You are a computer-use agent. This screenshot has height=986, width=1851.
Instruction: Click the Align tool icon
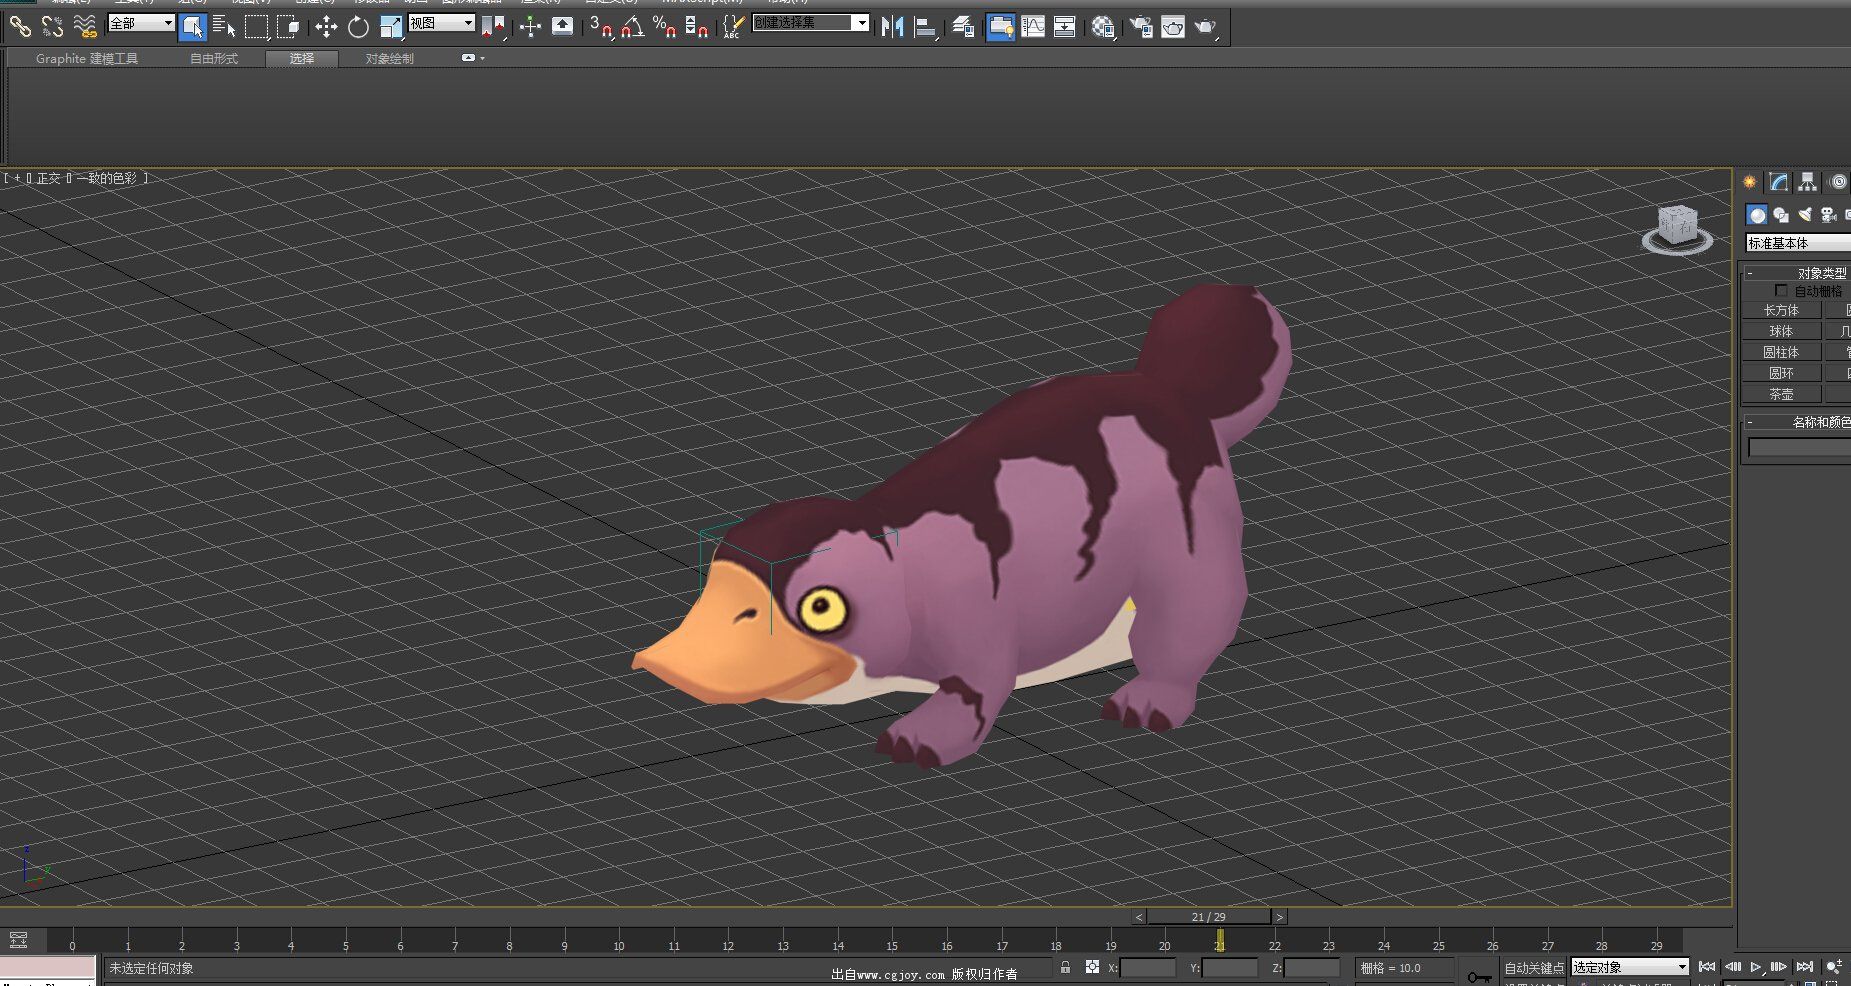[925, 27]
